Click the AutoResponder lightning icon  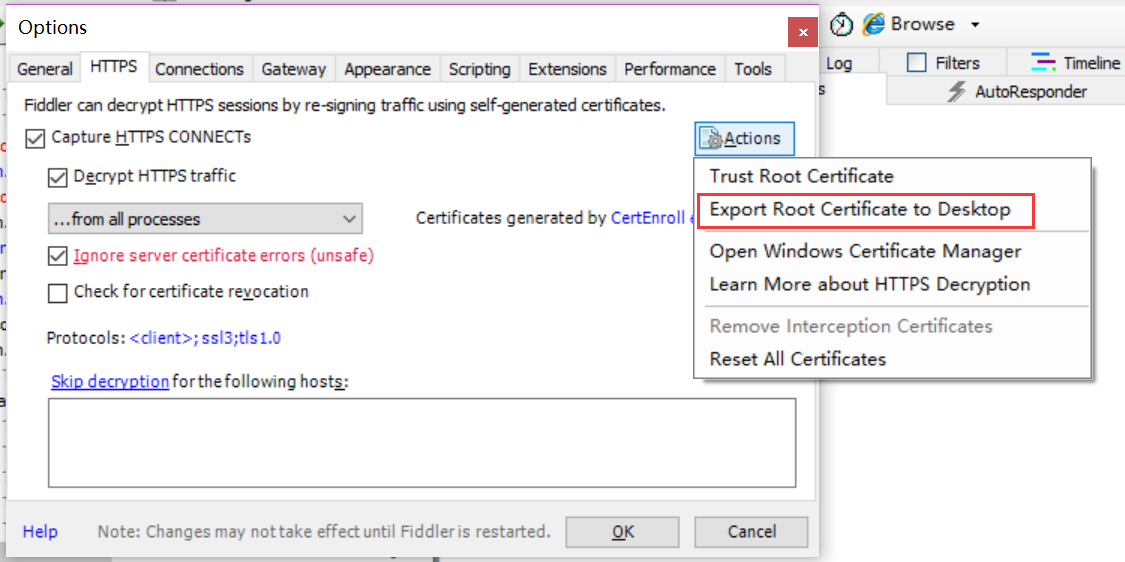tap(957, 91)
